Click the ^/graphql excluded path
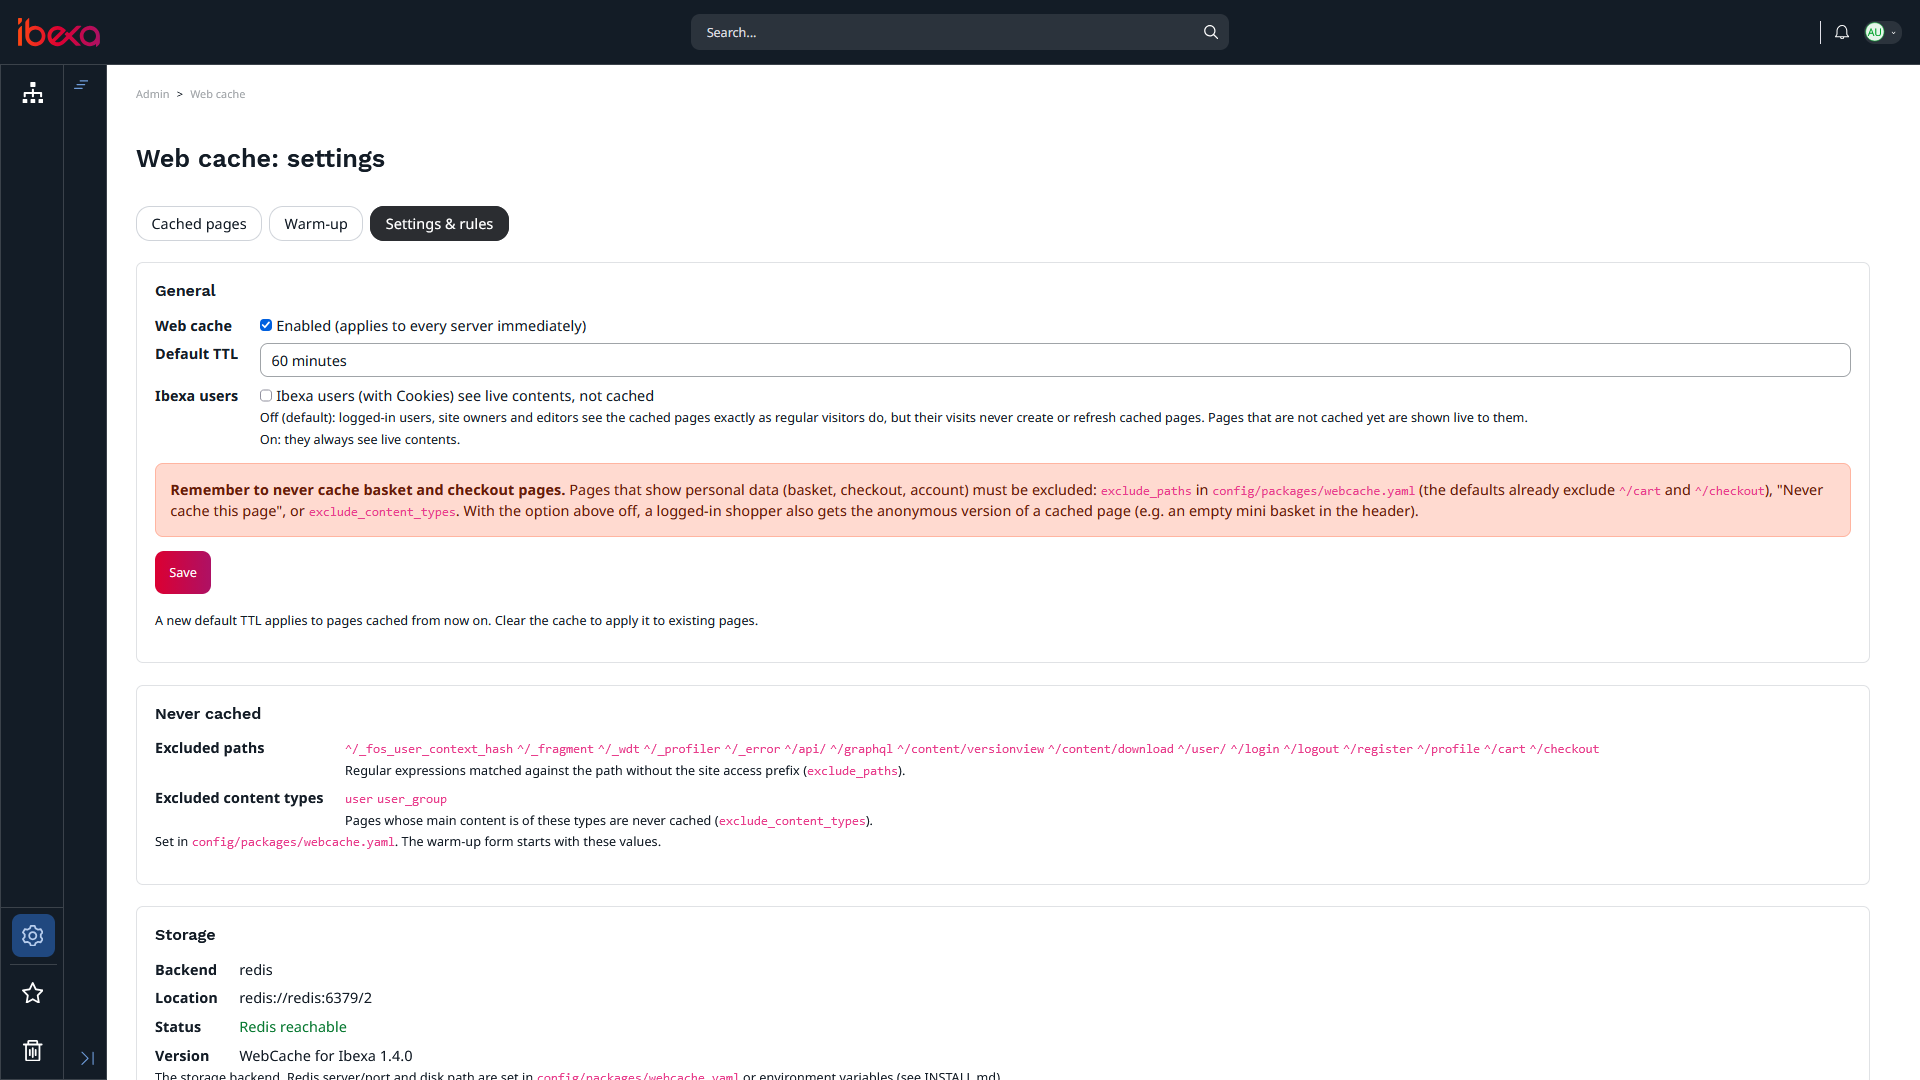 point(861,749)
